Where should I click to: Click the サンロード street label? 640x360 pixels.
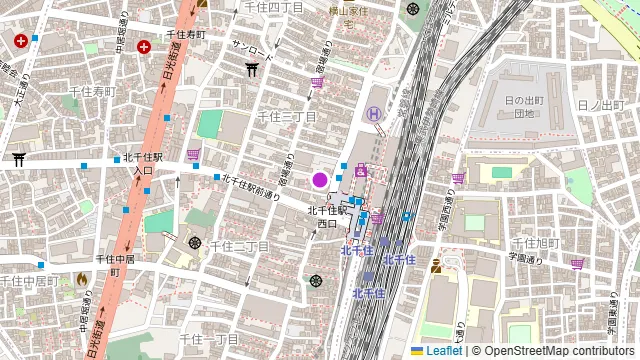tap(252, 51)
